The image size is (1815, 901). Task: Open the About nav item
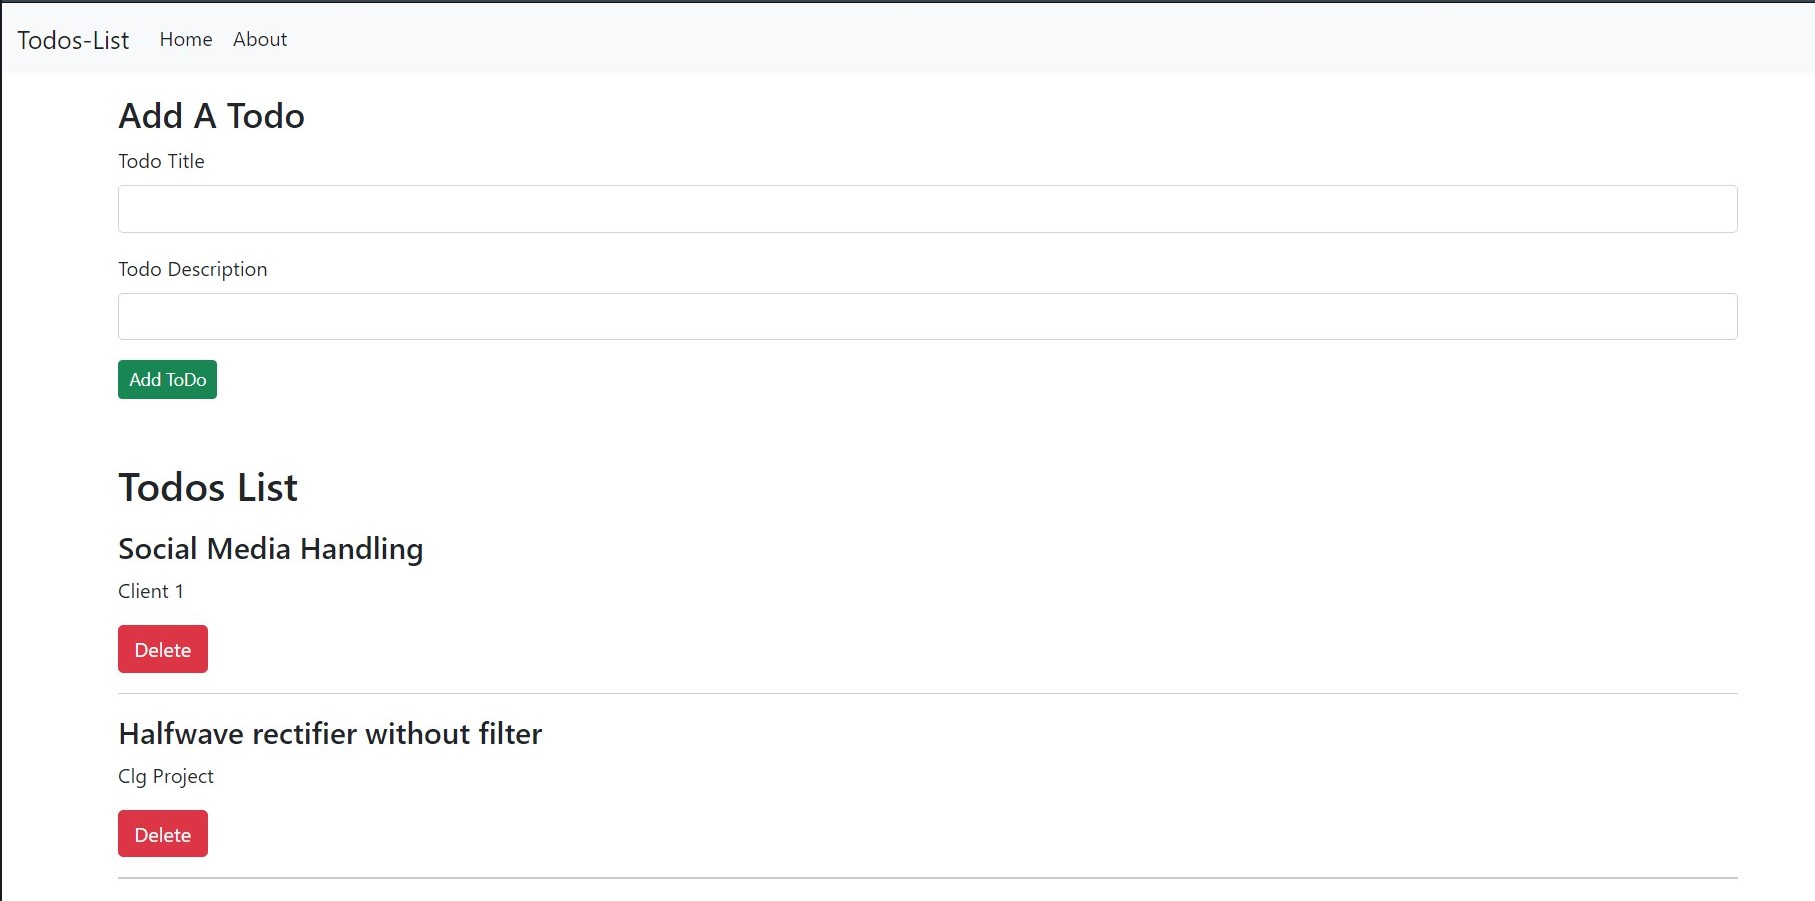tap(260, 39)
